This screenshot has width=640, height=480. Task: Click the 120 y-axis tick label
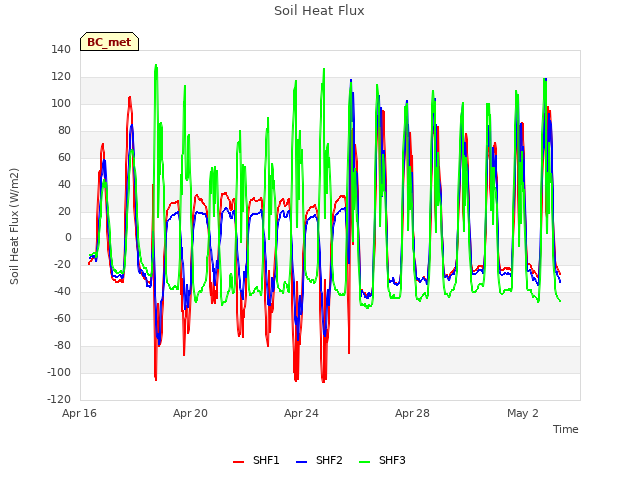(61, 77)
